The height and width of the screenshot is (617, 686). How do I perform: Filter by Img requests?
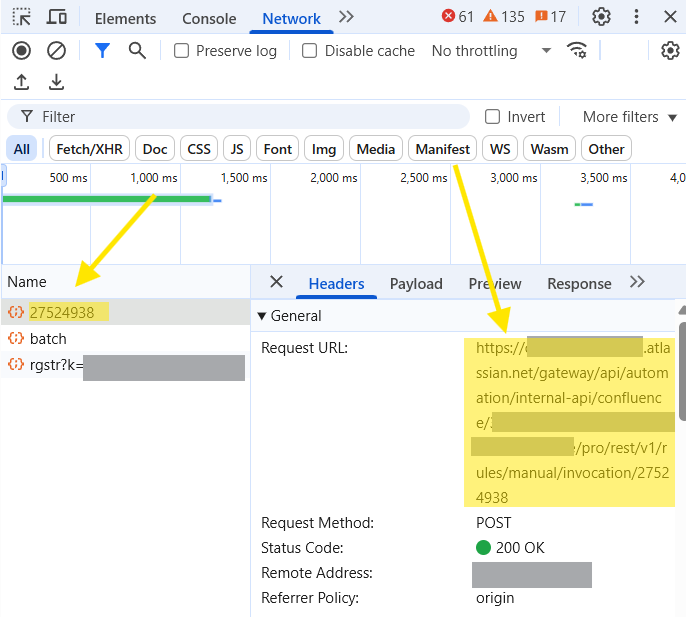(x=324, y=149)
